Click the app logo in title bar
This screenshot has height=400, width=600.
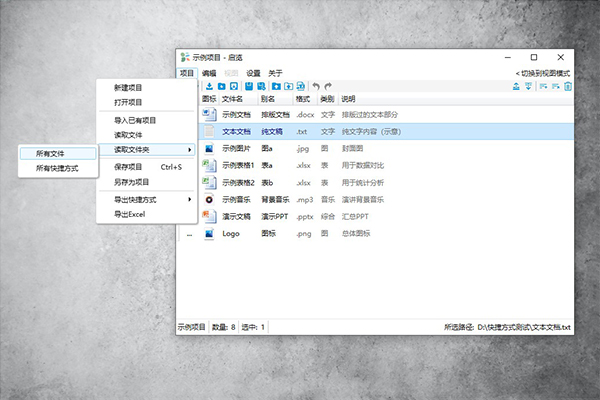tap(185, 57)
